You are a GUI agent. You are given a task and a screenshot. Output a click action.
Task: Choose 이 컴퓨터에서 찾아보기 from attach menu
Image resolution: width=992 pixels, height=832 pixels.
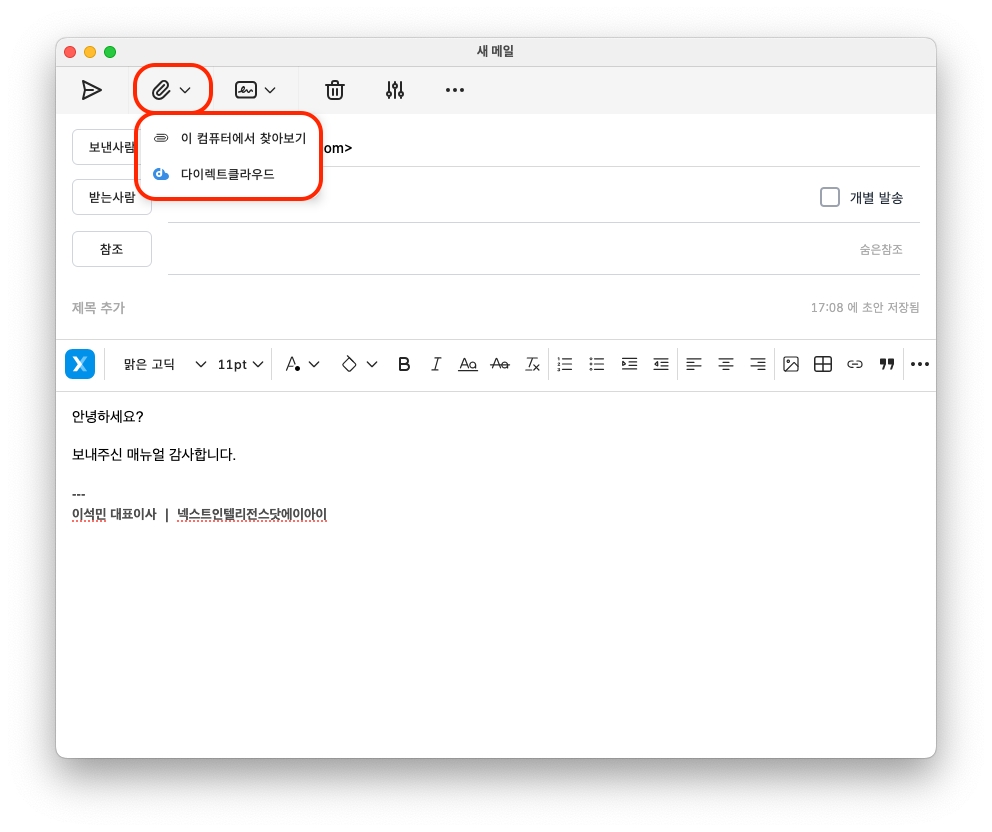(x=242, y=138)
